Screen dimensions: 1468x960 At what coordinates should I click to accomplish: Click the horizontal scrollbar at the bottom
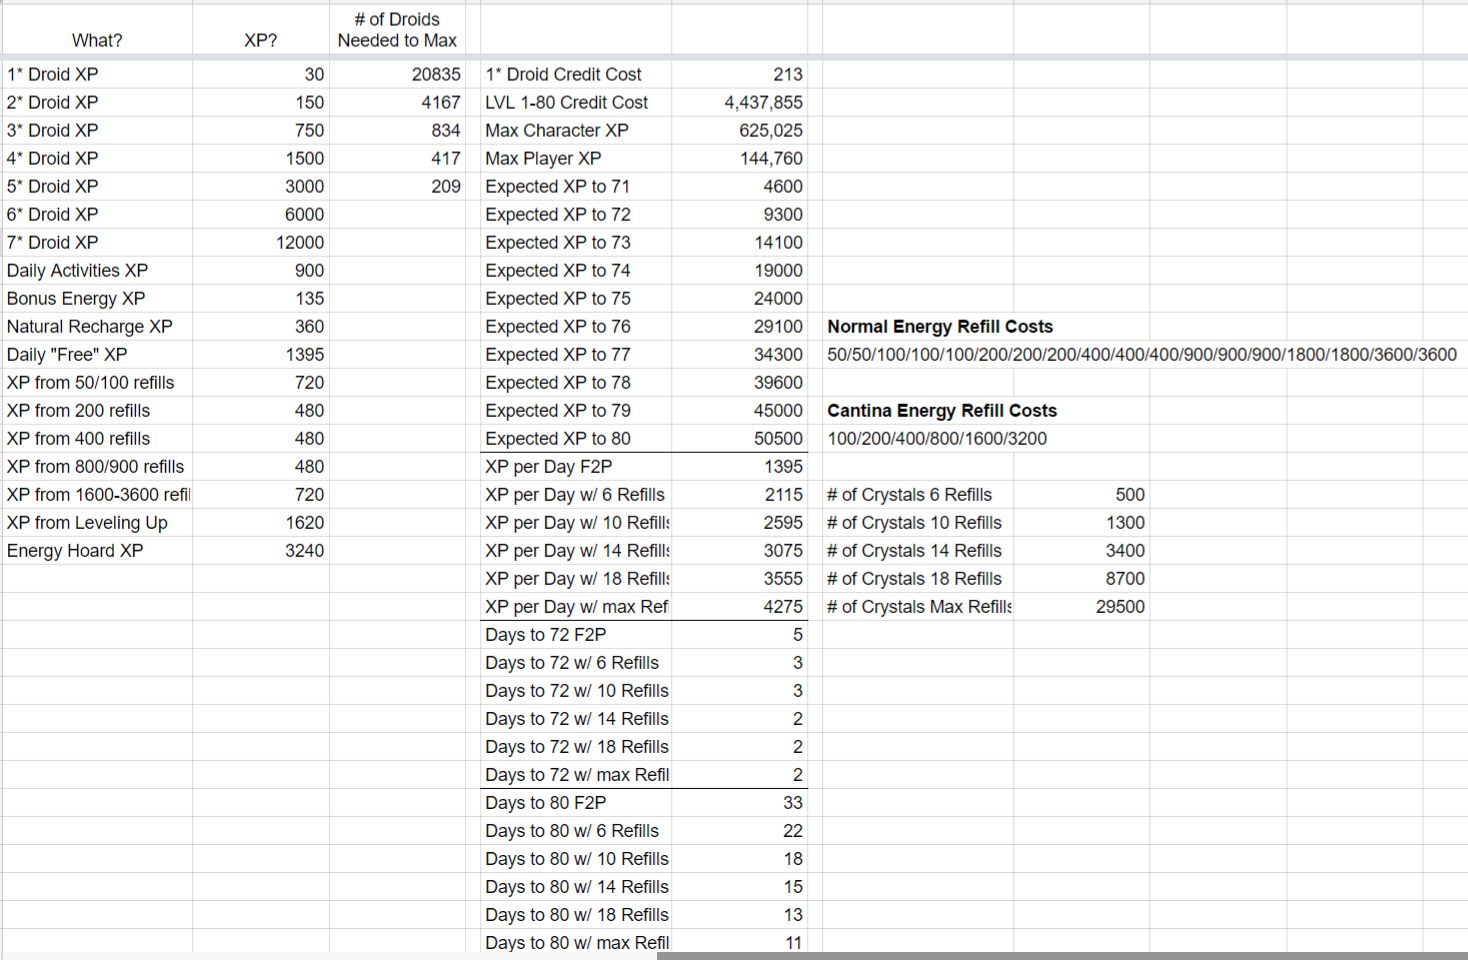pos(1062,956)
